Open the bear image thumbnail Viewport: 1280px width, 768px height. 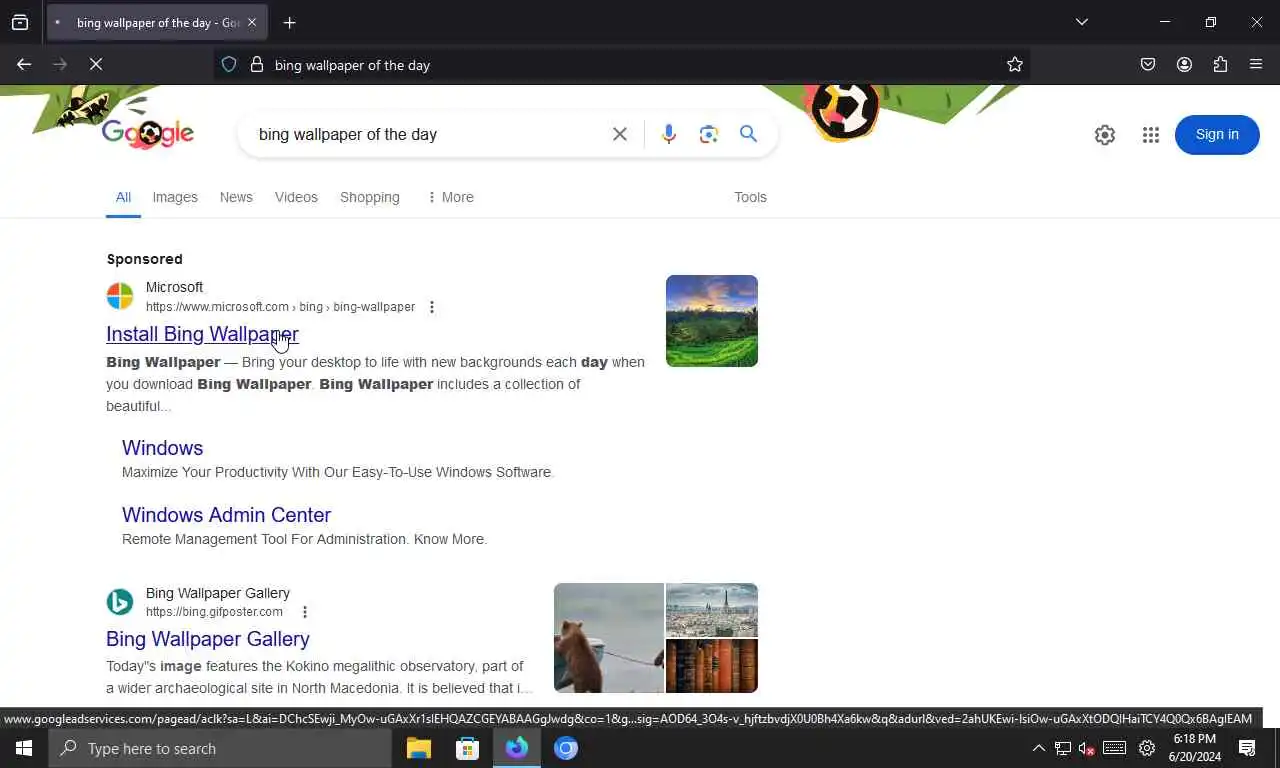point(609,638)
